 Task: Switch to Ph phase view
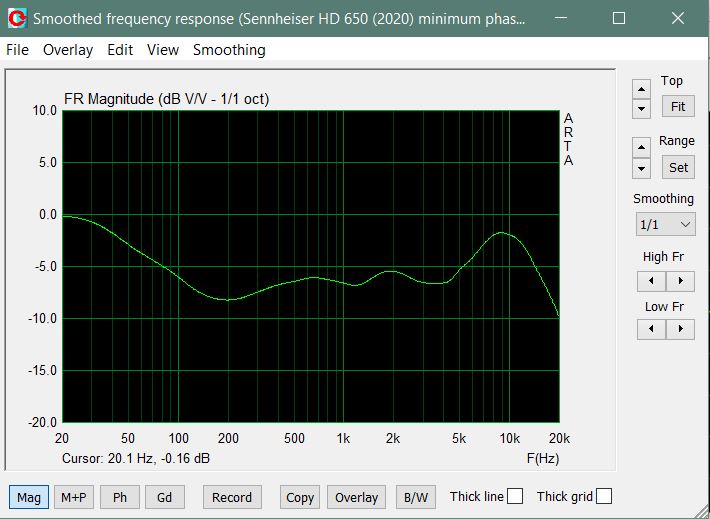click(120, 497)
